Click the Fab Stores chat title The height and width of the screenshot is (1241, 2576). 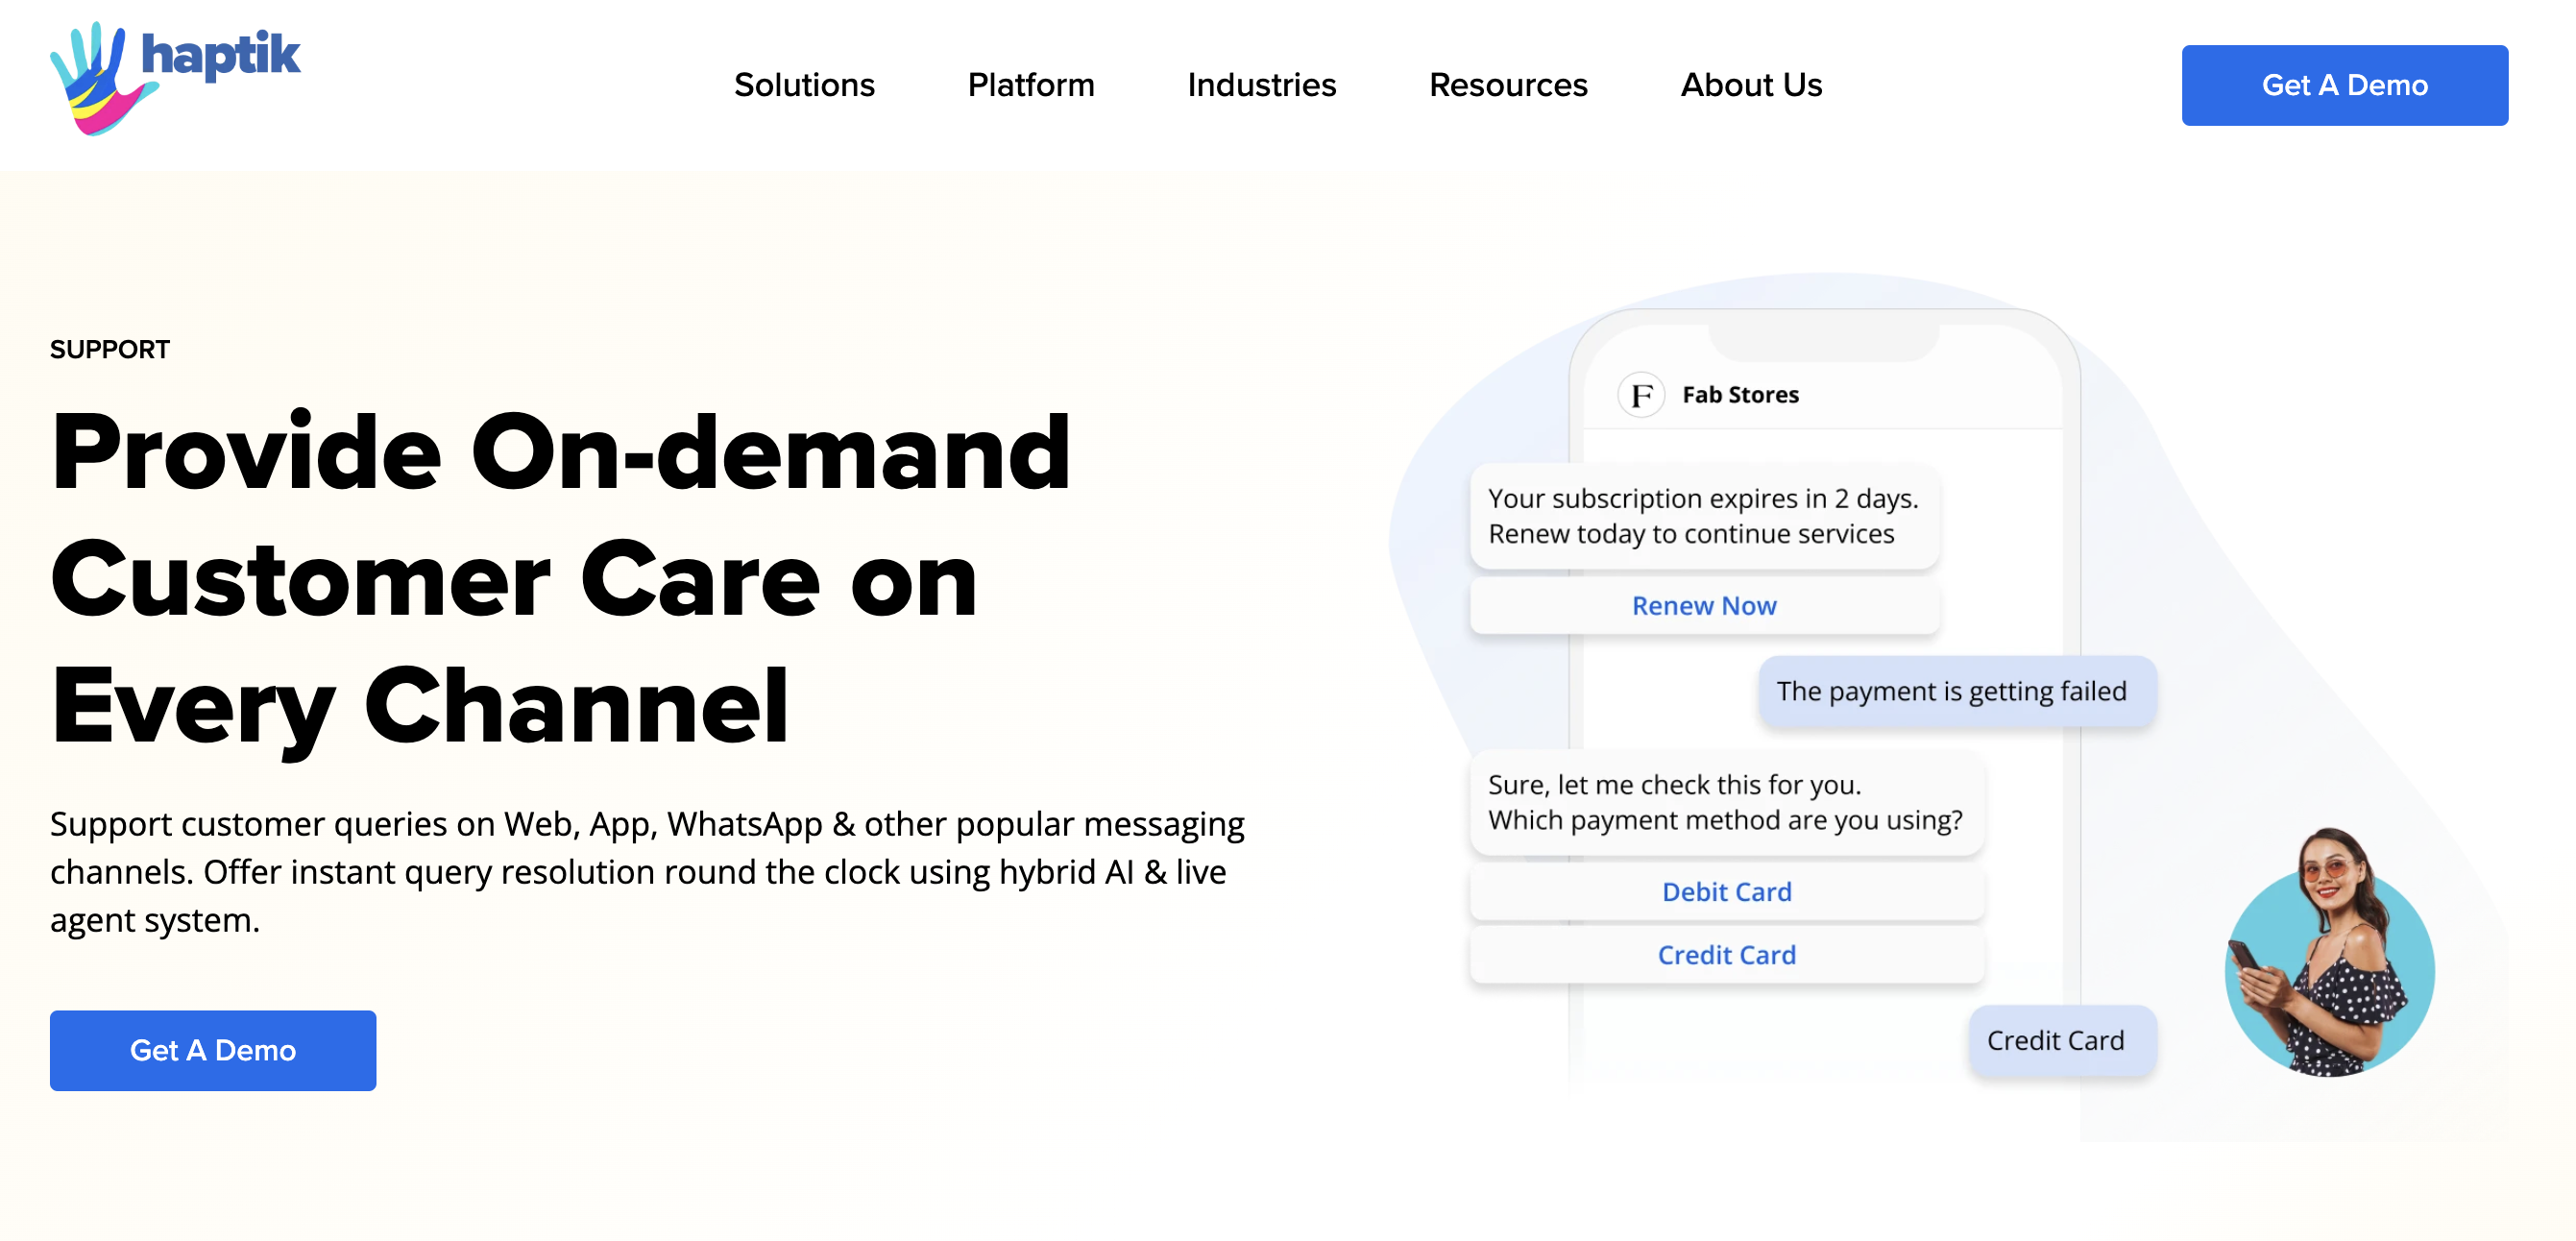[x=1740, y=395]
